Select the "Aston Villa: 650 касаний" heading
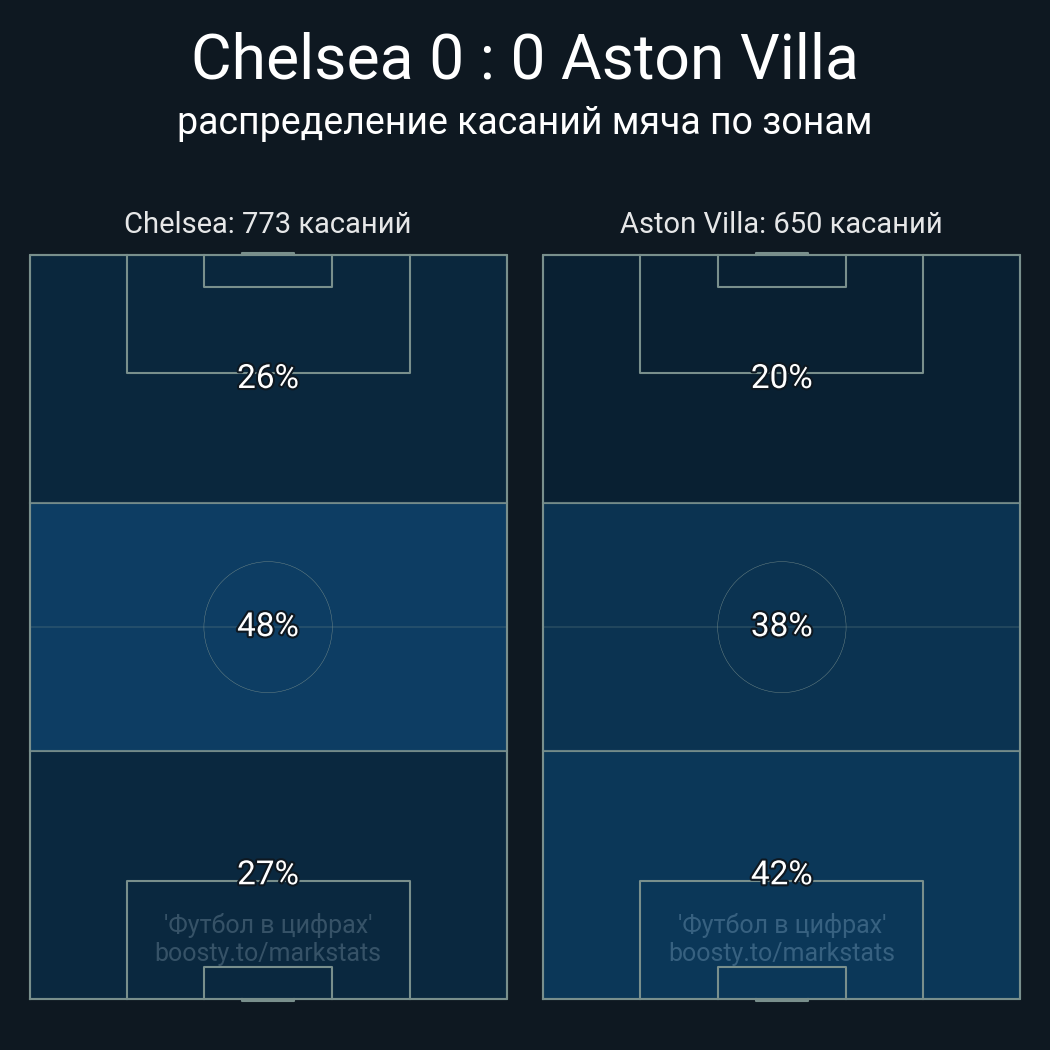 point(781,223)
